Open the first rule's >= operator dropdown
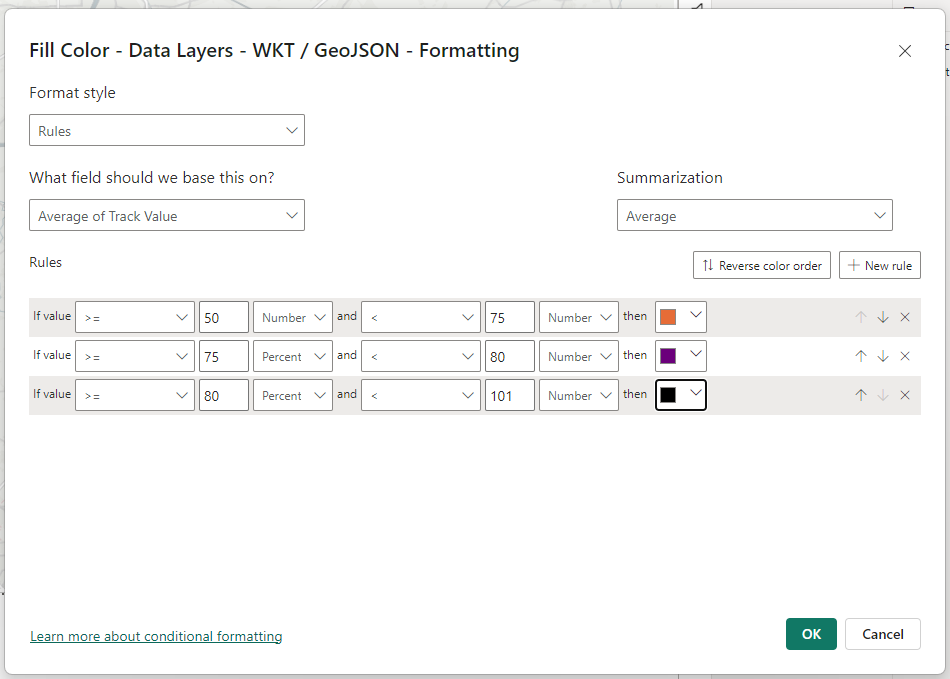 click(x=135, y=317)
